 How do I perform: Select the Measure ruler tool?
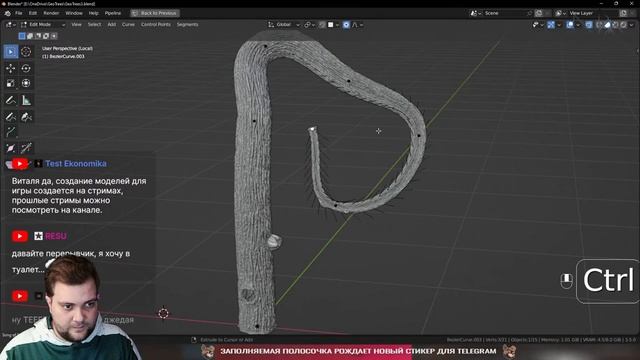pos(26,100)
